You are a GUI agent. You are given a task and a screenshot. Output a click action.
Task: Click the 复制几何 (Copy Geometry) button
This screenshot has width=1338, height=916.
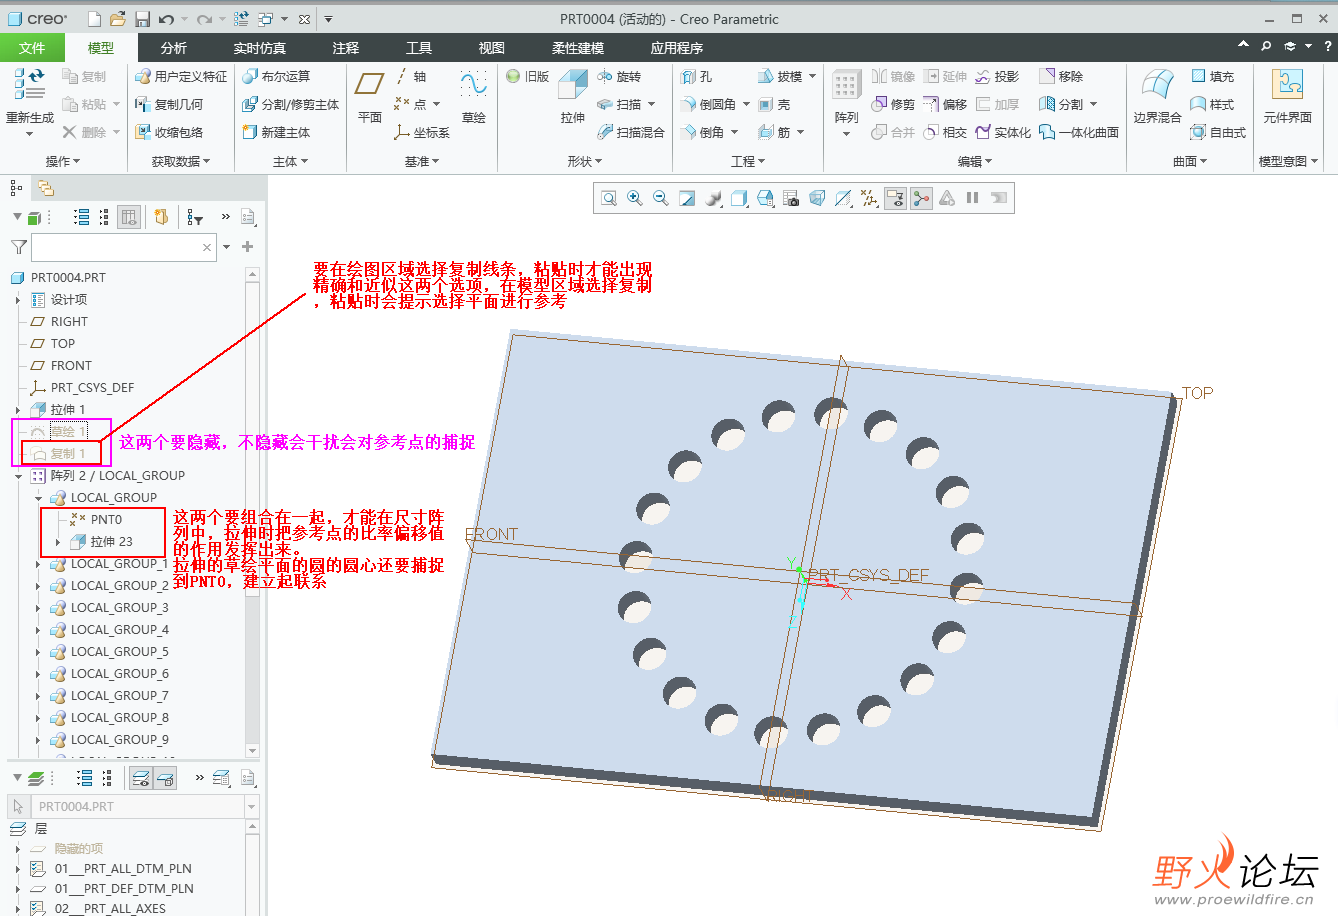click(169, 104)
